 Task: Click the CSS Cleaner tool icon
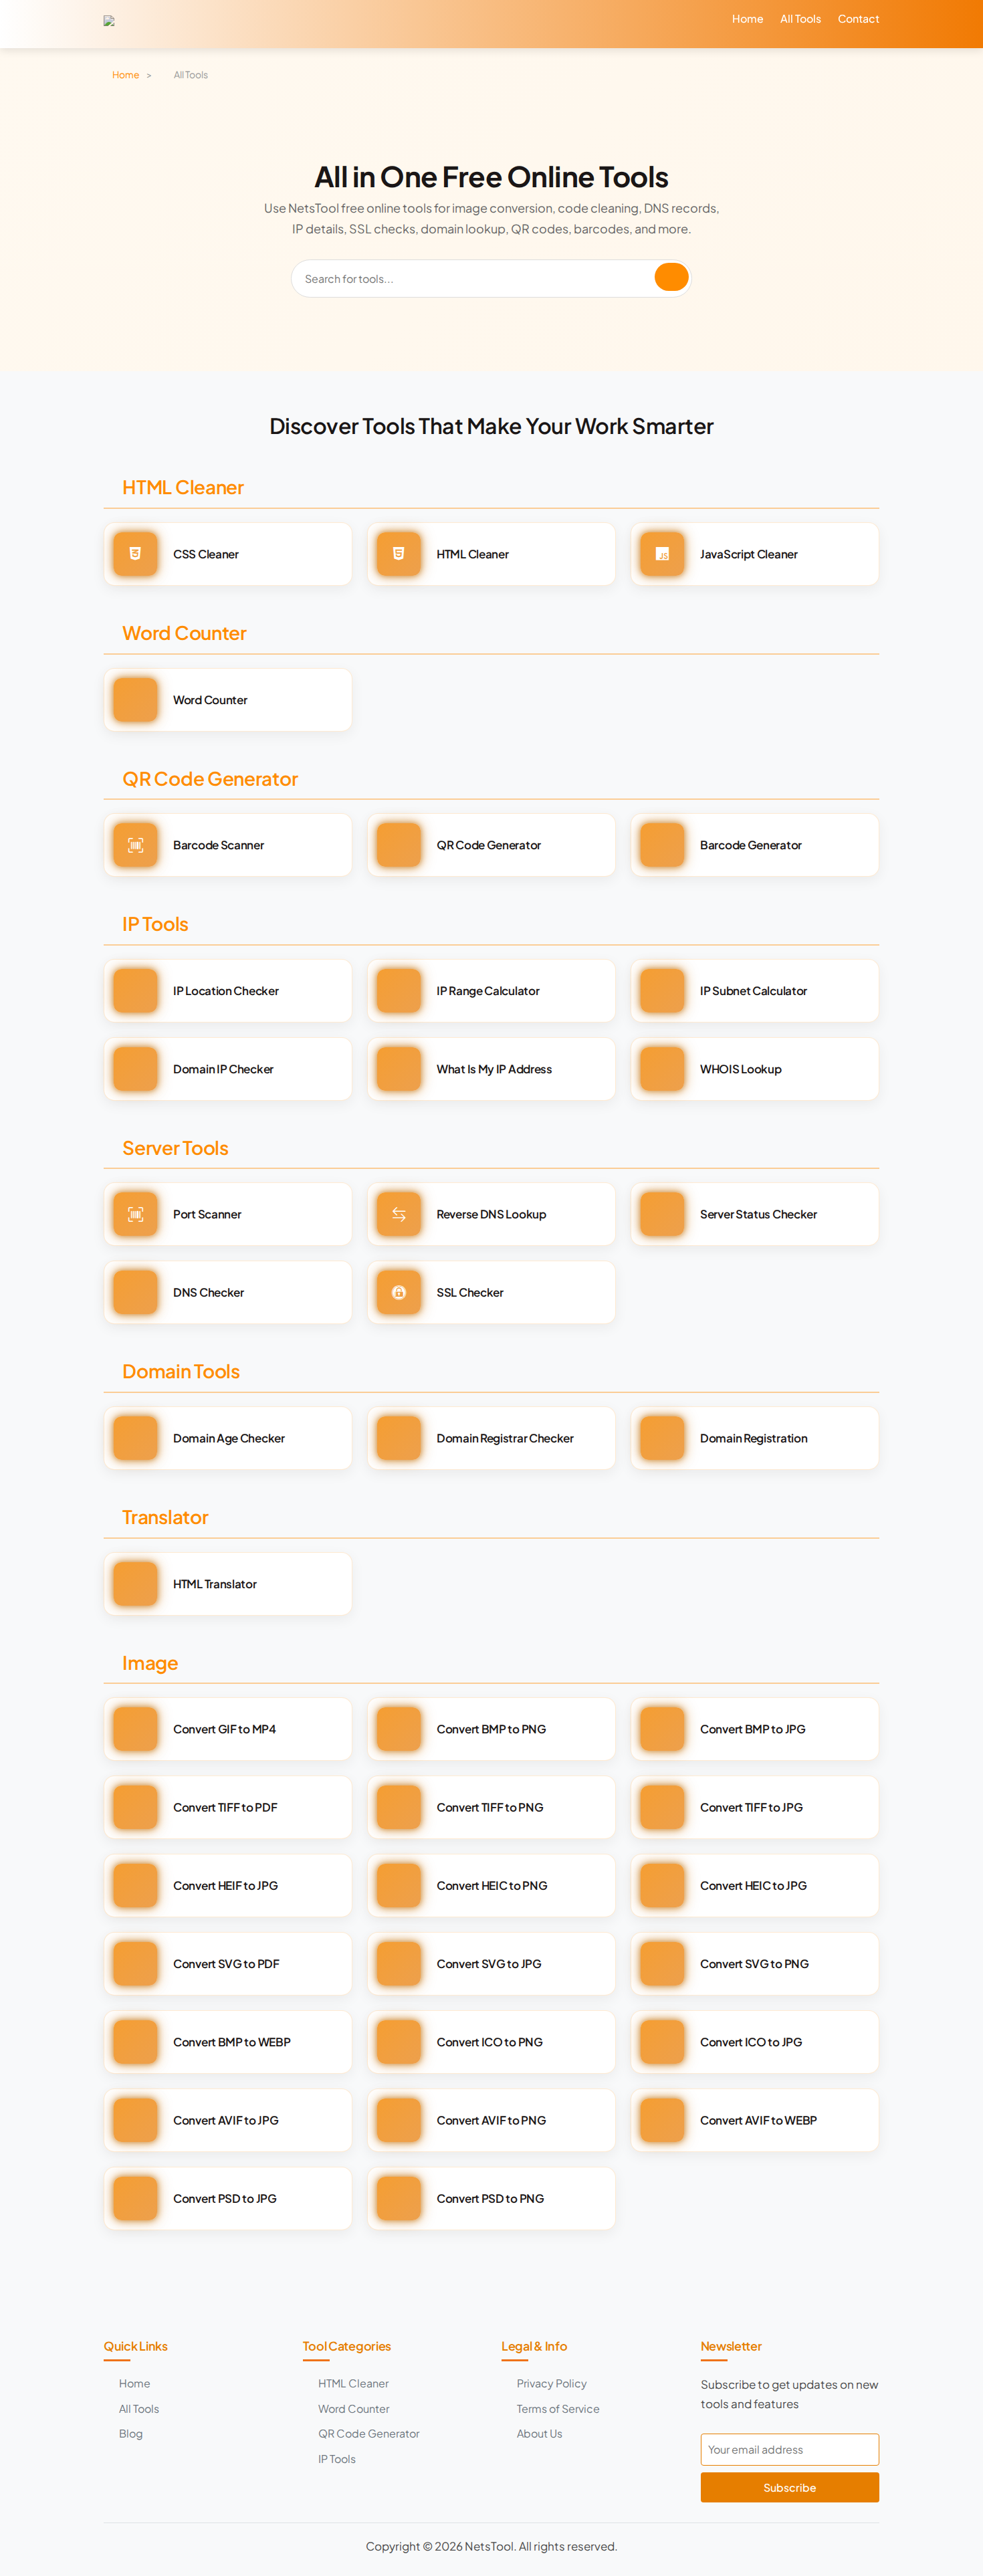pos(135,554)
